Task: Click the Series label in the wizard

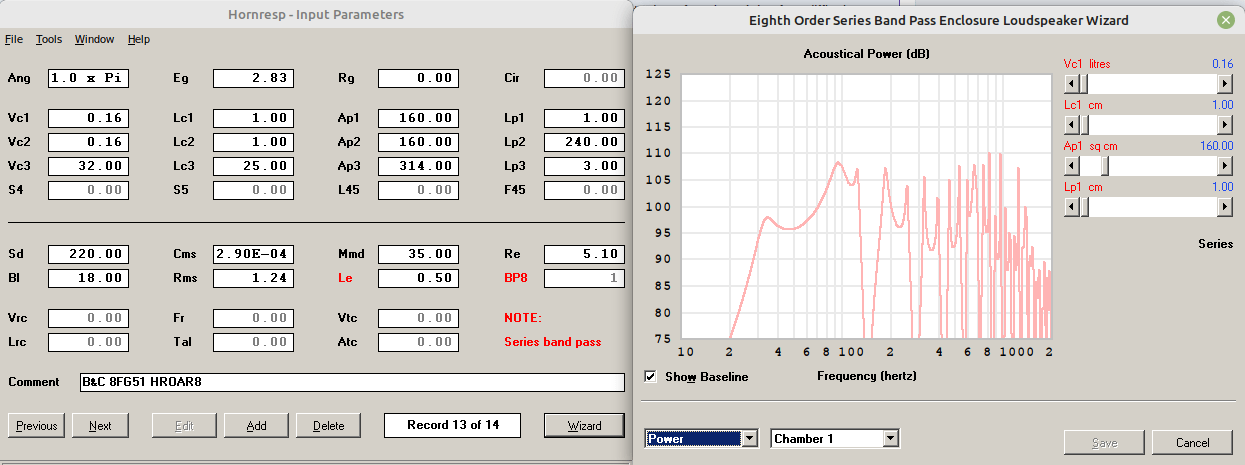Action: click(1215, 244)
